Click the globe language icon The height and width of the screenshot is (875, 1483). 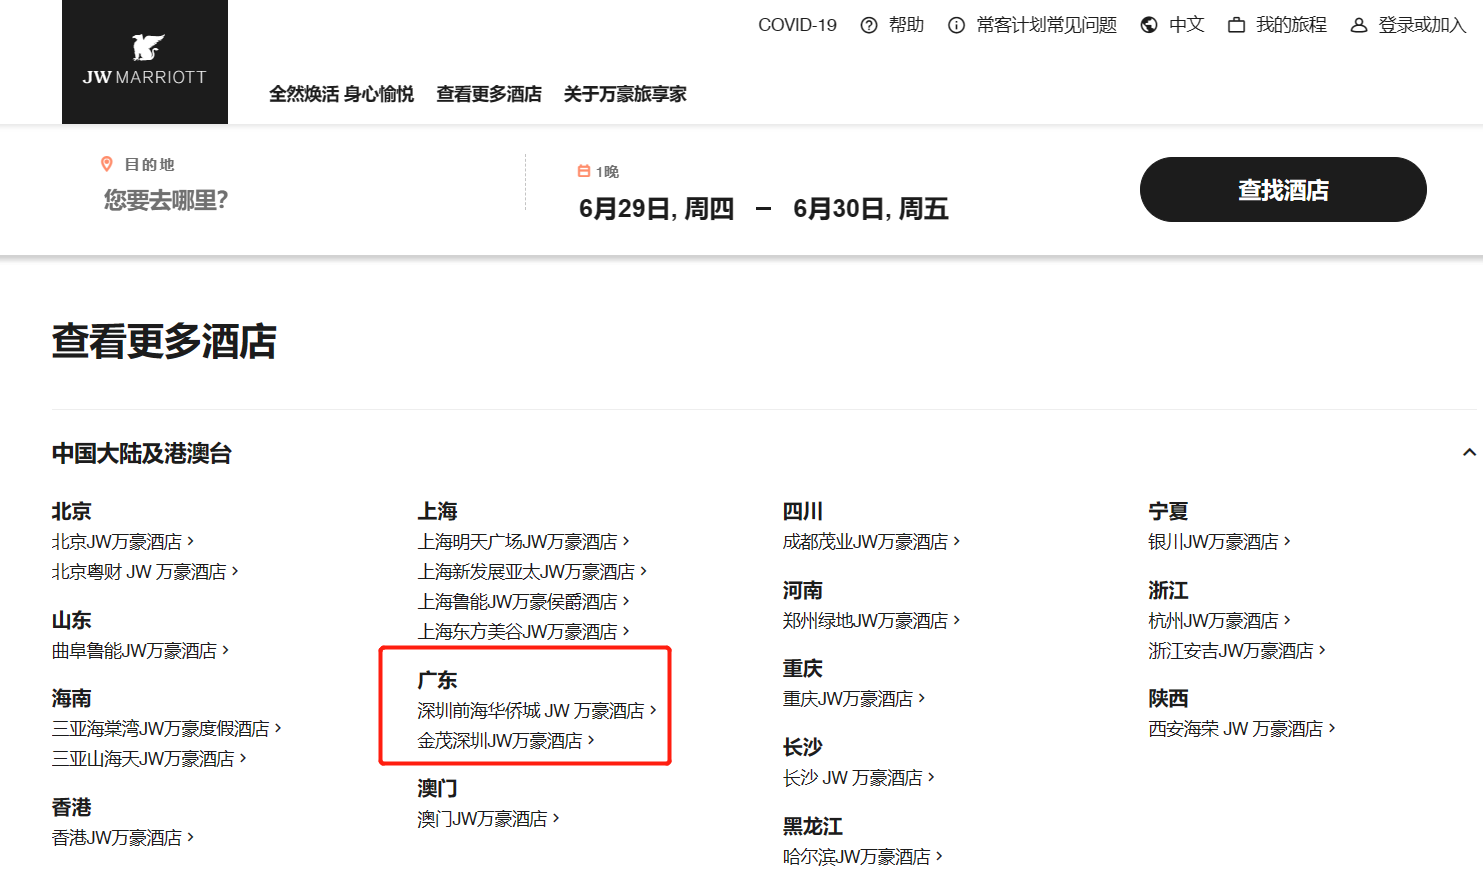[1149, 25]
